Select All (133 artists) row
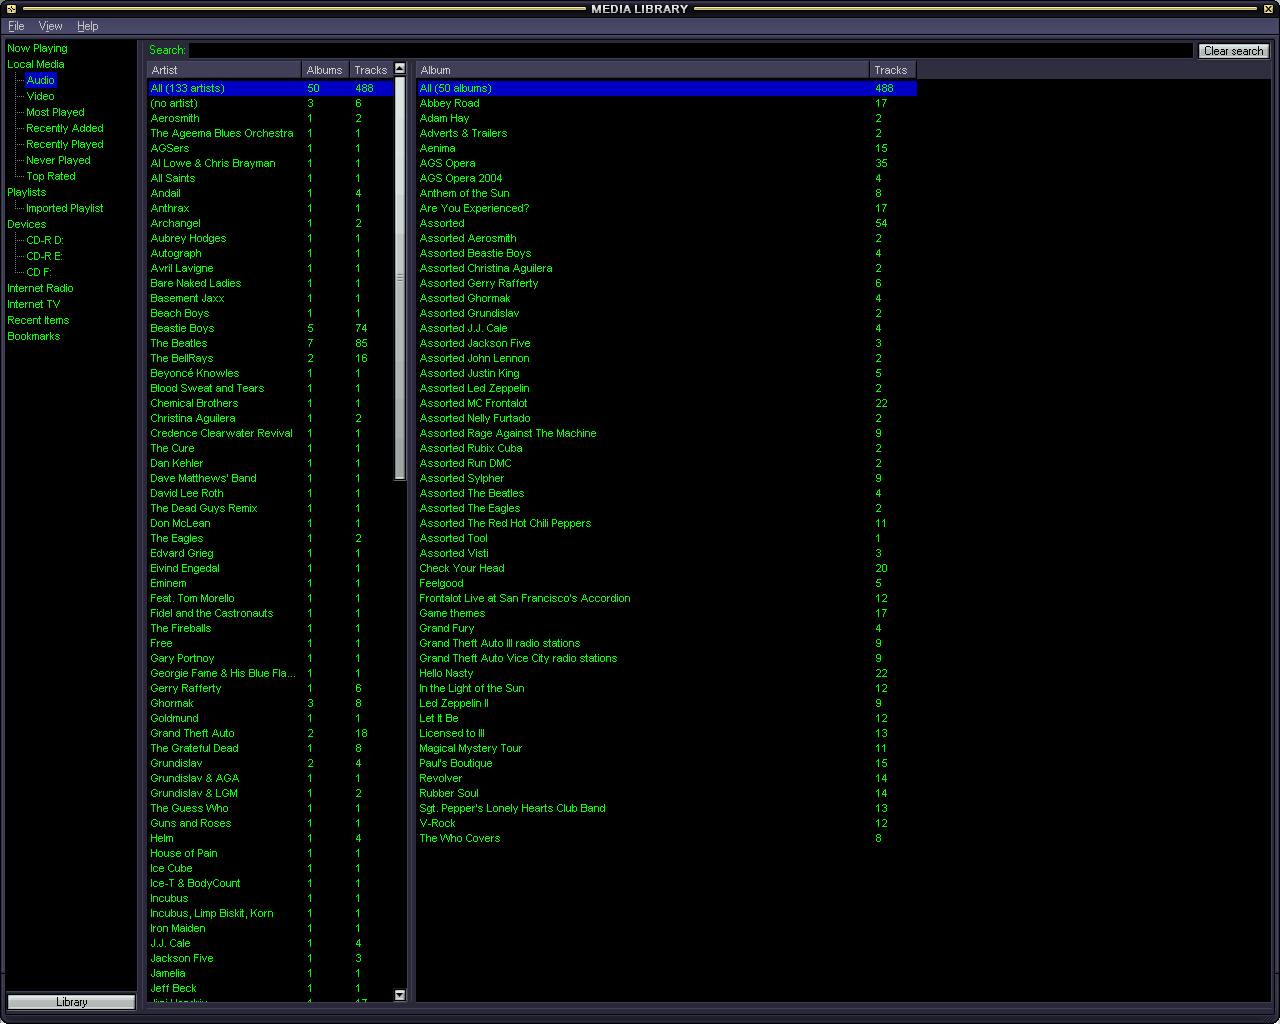The width and height of the screenshot is (1280, 1024). click(270, 88)
